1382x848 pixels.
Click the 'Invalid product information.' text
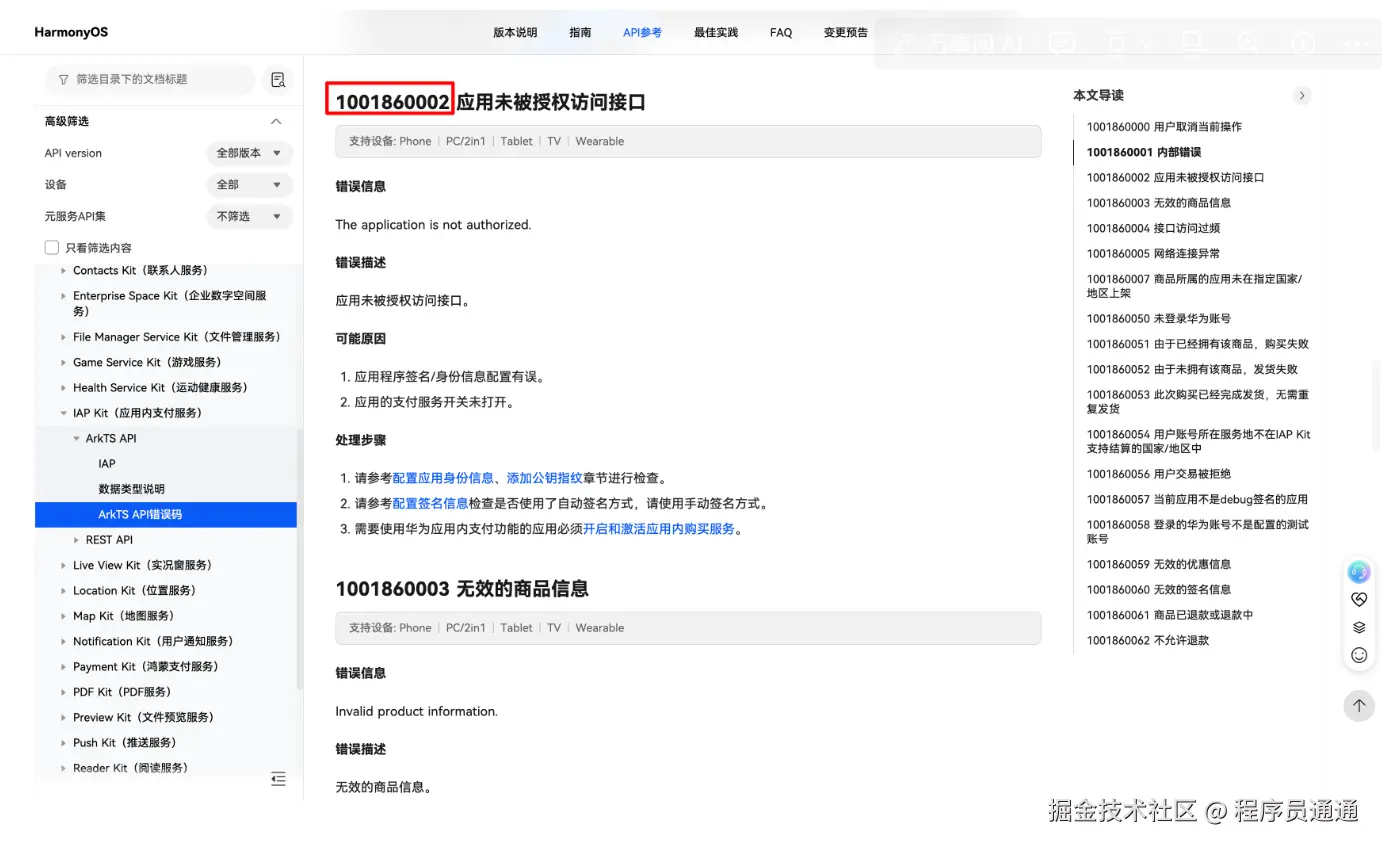(416, 712)
